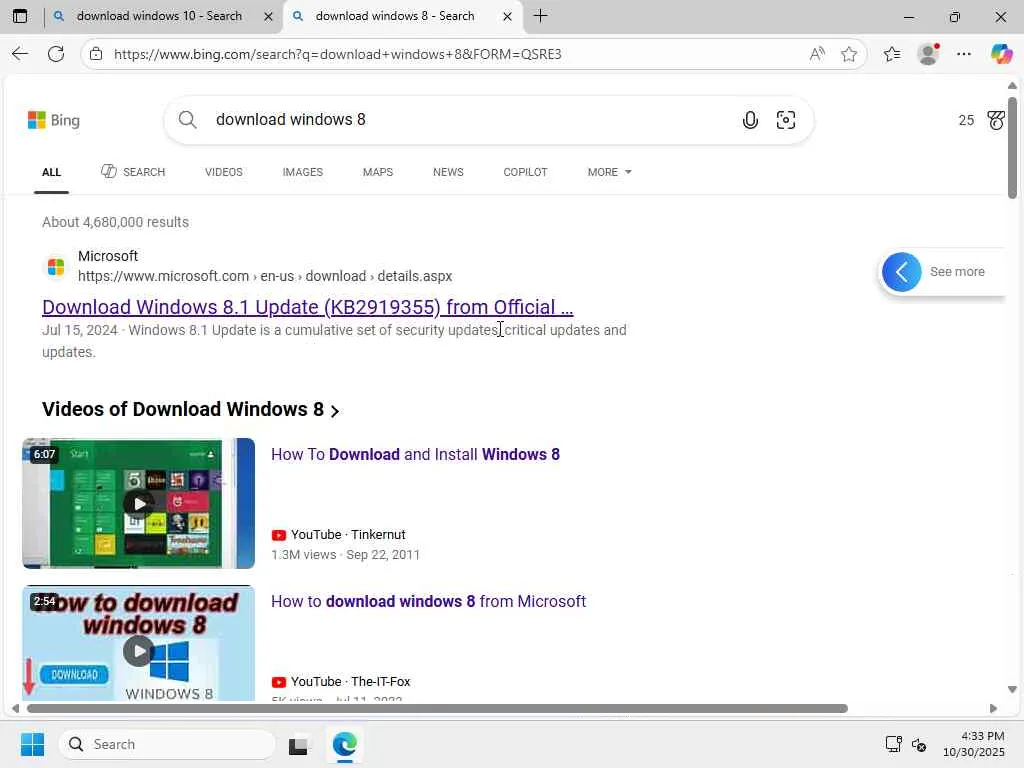The height and width of the screenshot is (768, 1024).
Task: Open visual search camera icon
Action: tap(786, 120)
